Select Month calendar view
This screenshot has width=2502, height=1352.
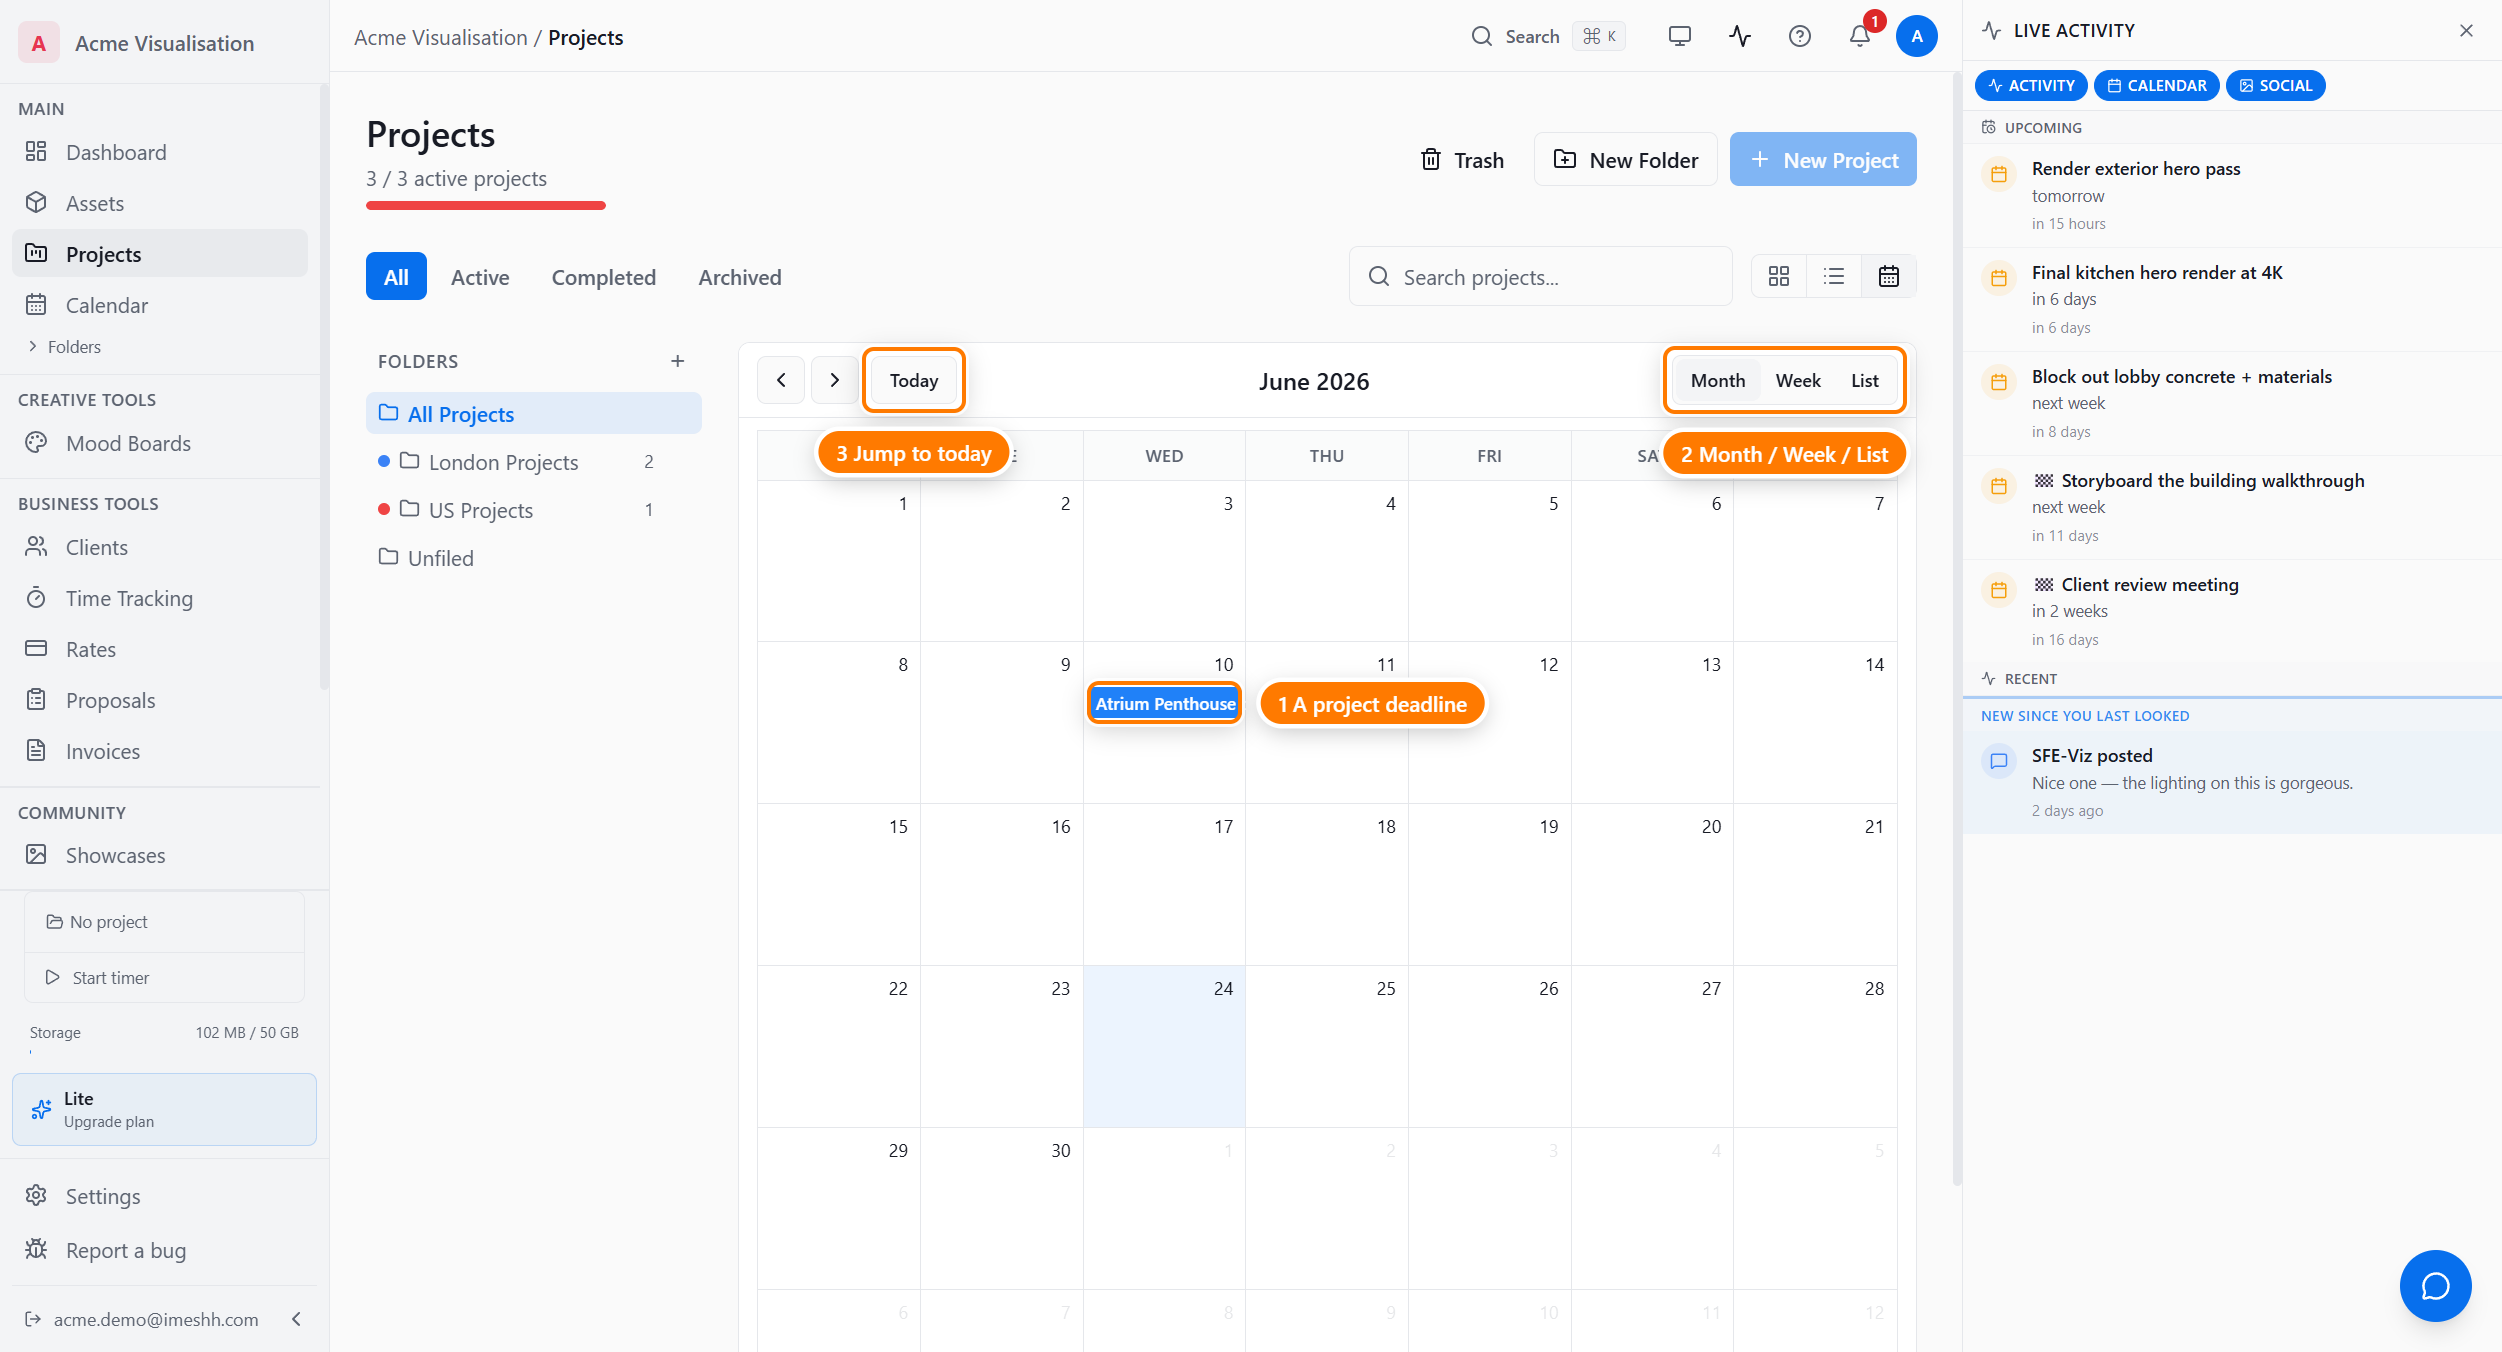tap(1718, 380)
